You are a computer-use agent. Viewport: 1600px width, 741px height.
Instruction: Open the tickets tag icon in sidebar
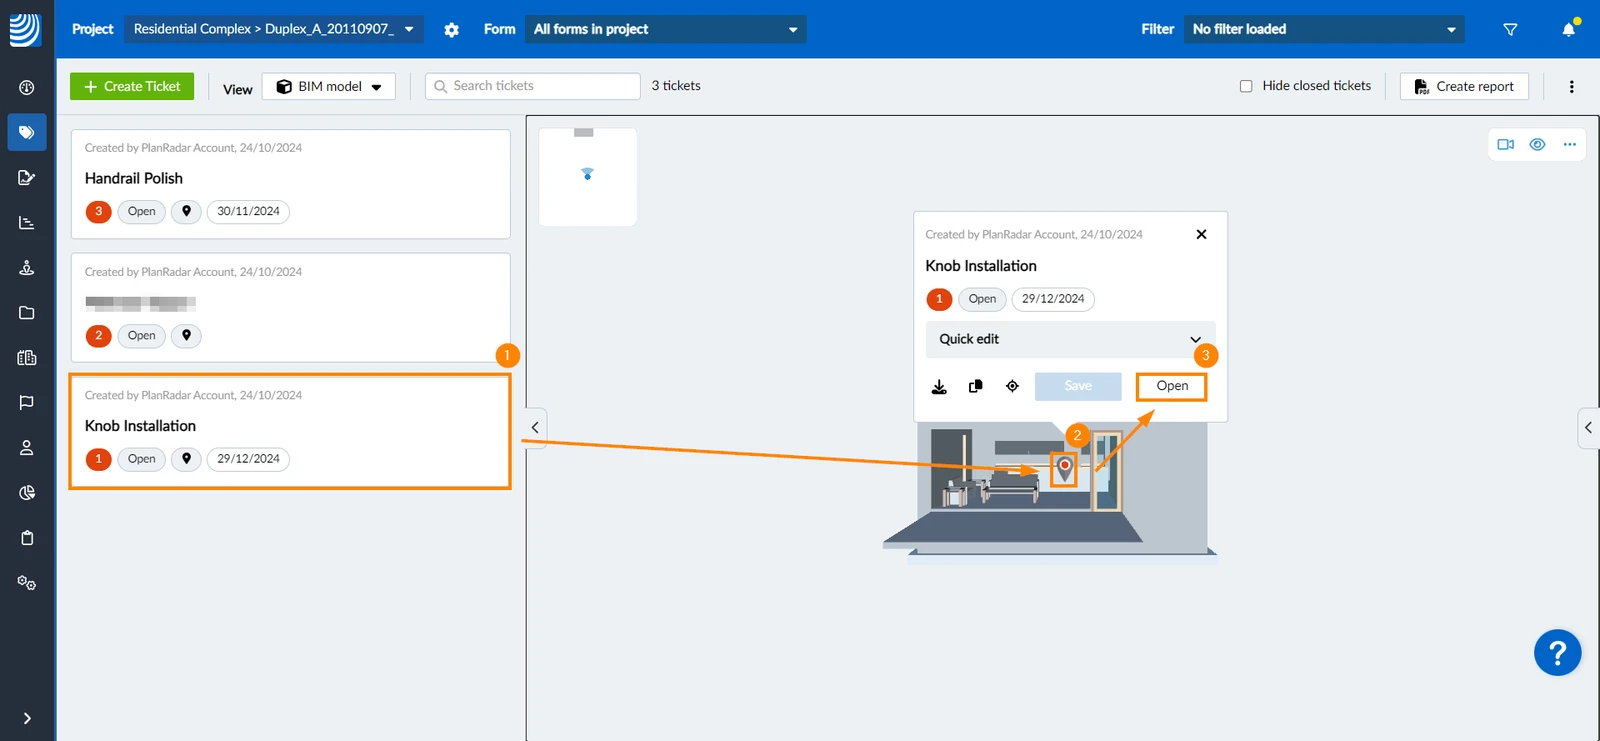(27, 132)
